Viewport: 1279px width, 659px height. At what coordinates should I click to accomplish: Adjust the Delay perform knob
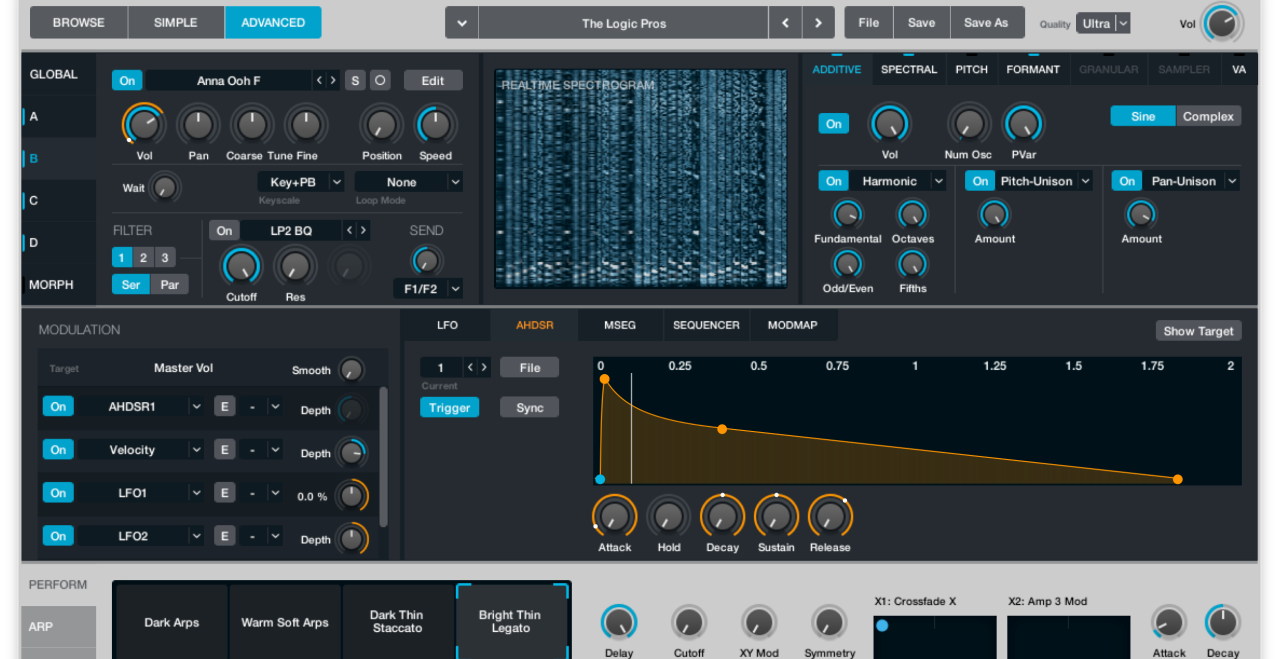click(619, 620)
